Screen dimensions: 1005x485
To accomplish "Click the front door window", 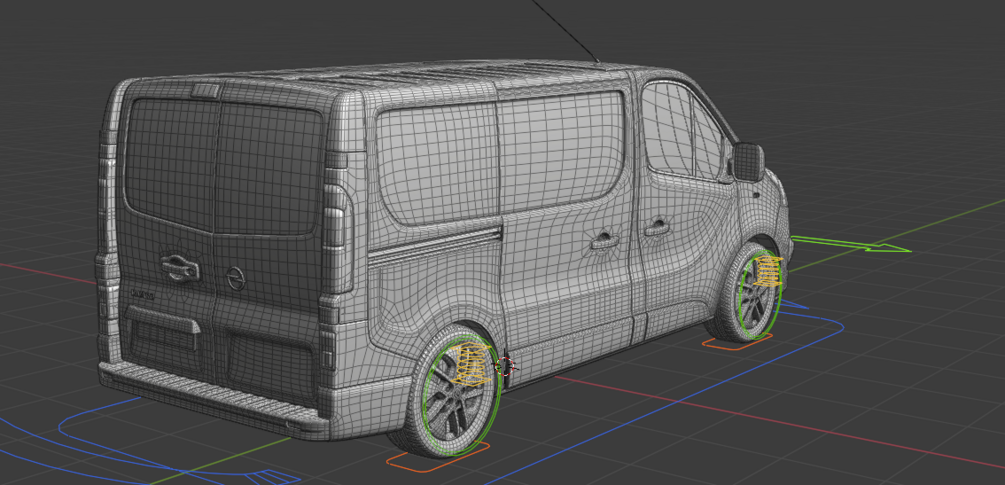I will [682, 131].
